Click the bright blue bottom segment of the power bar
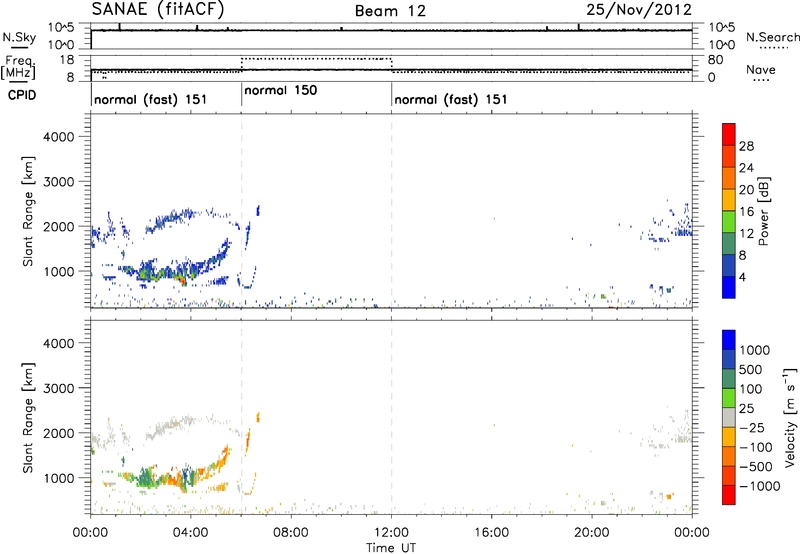This screenshot has width=800, height=554. coord(729,287)
